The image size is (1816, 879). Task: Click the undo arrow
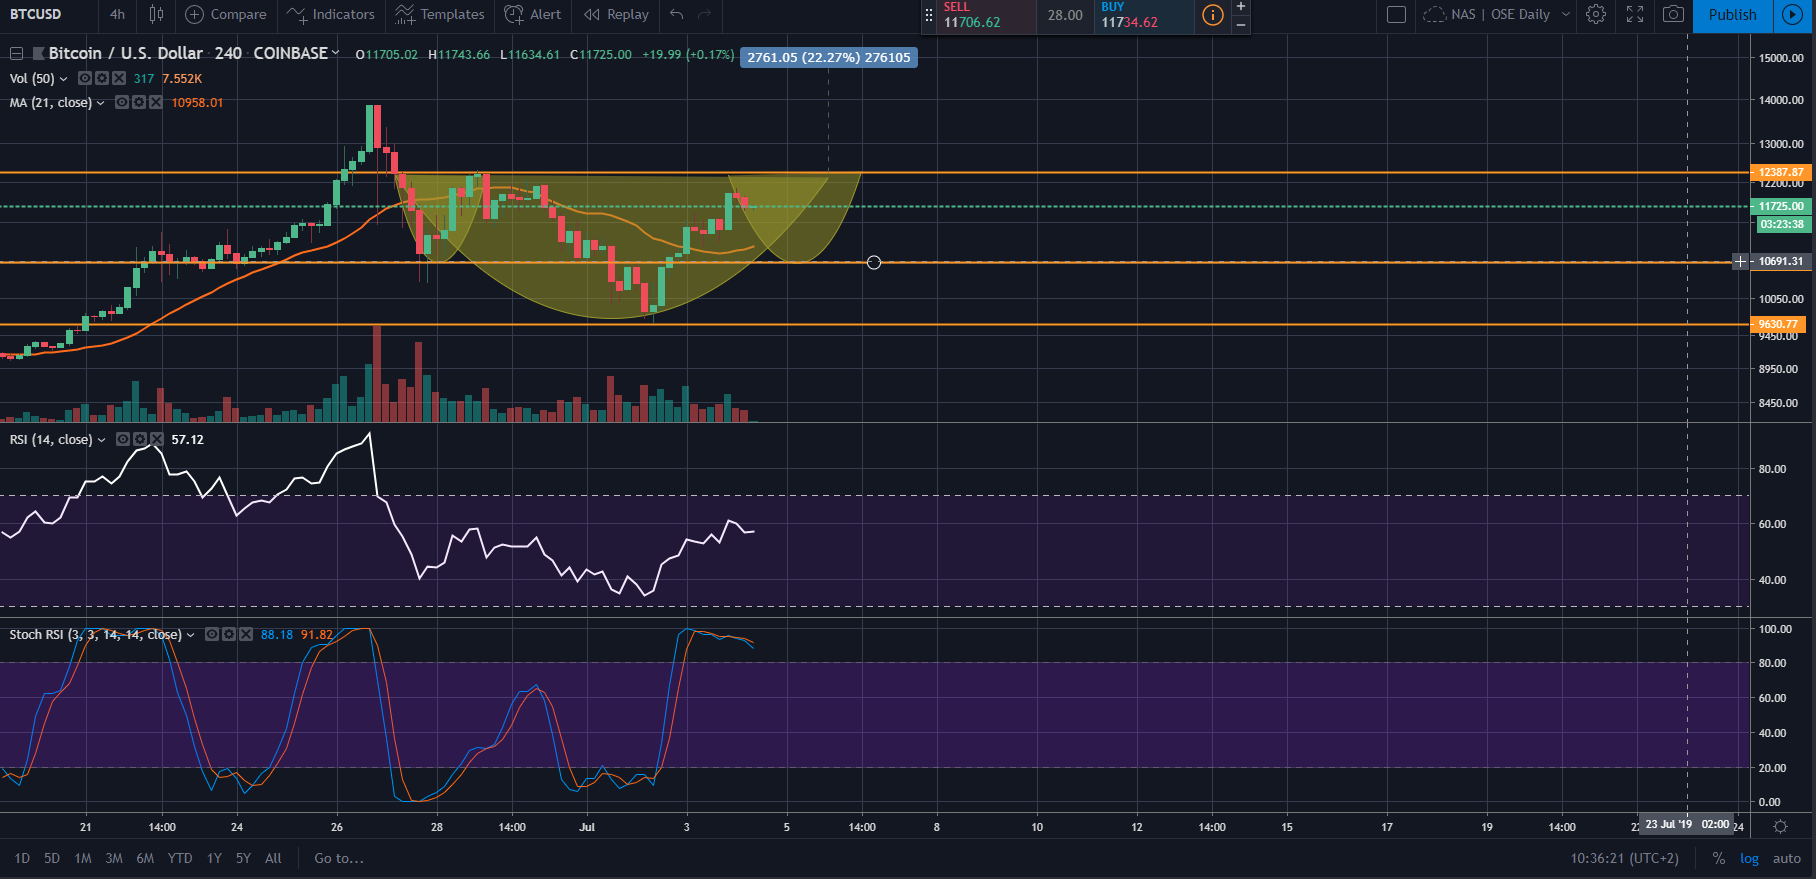[x=677, y=14]
